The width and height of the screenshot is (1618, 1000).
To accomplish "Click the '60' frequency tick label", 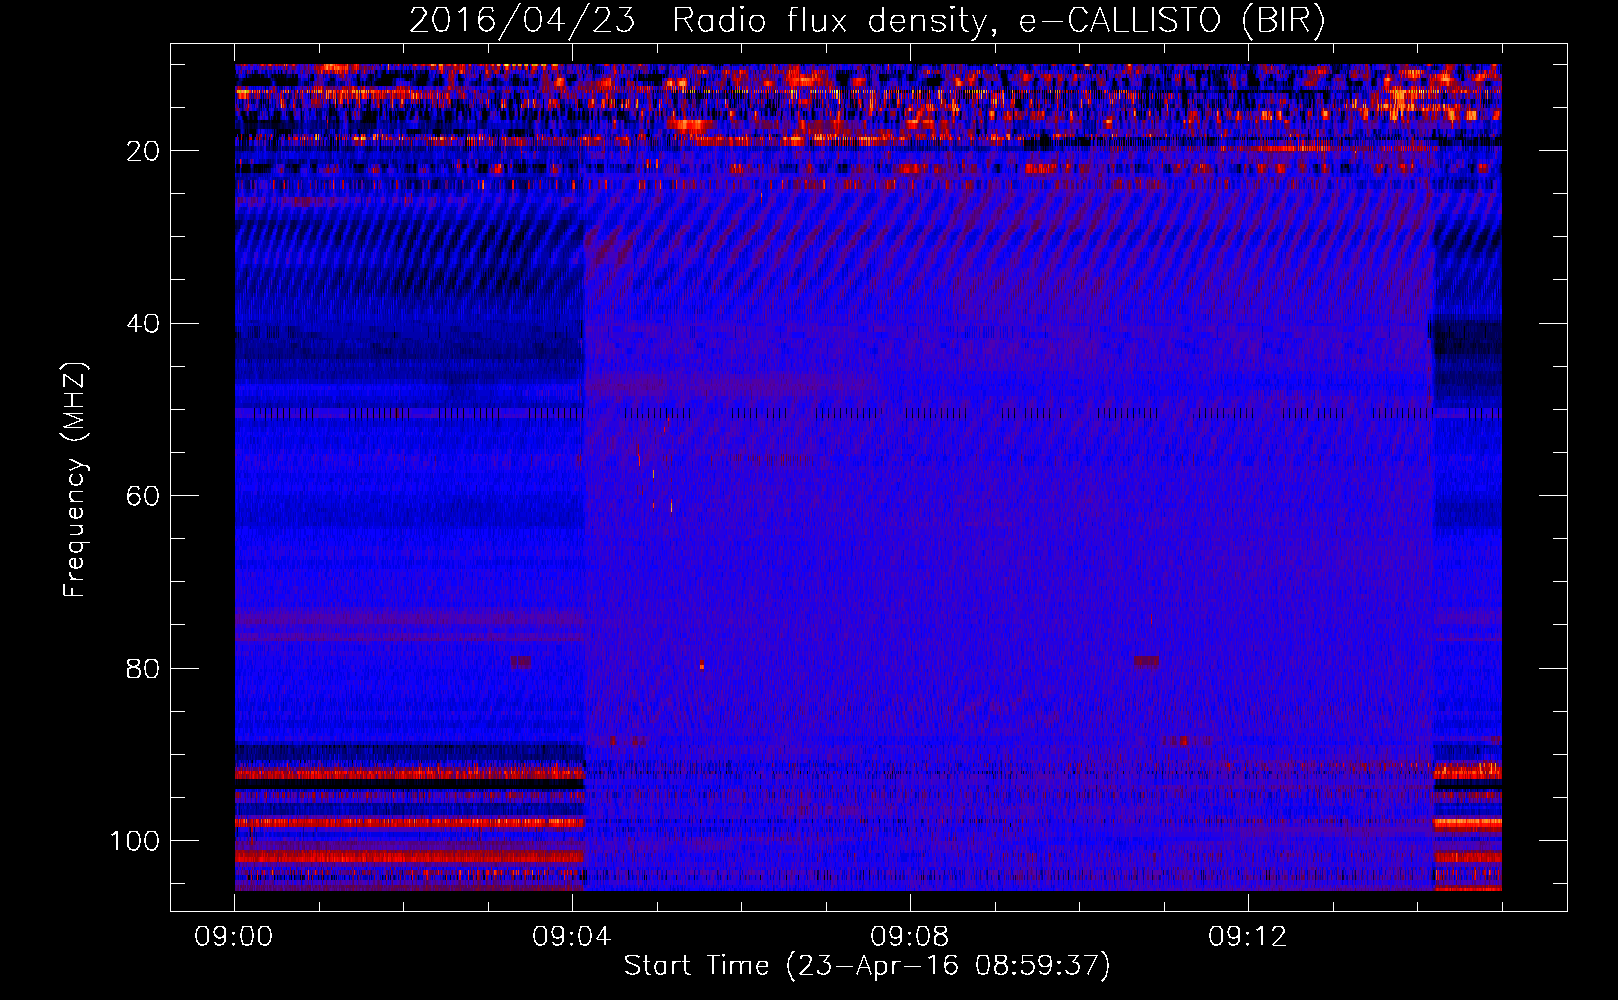I will [x=143, y=496].
